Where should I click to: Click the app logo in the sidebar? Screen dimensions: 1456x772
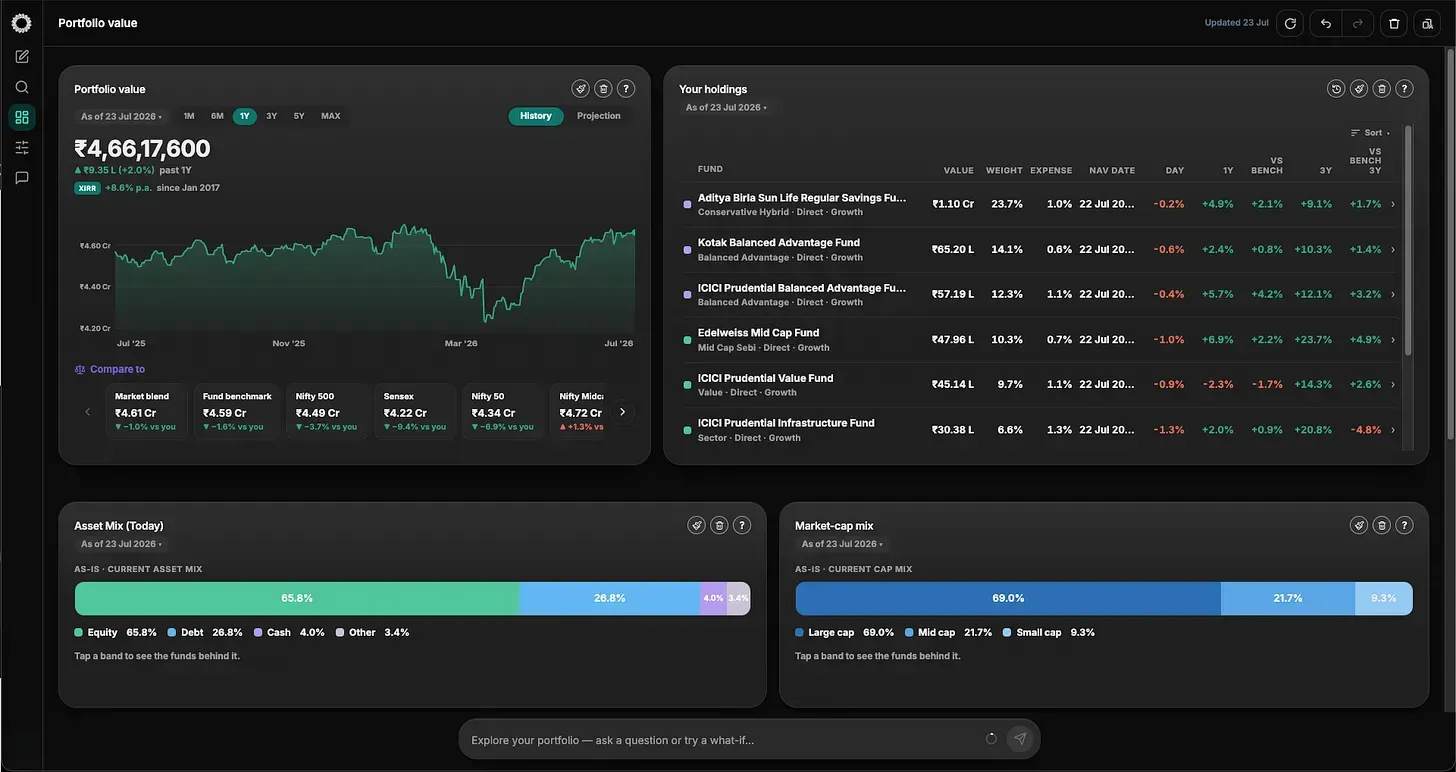[x=21, y=23]
